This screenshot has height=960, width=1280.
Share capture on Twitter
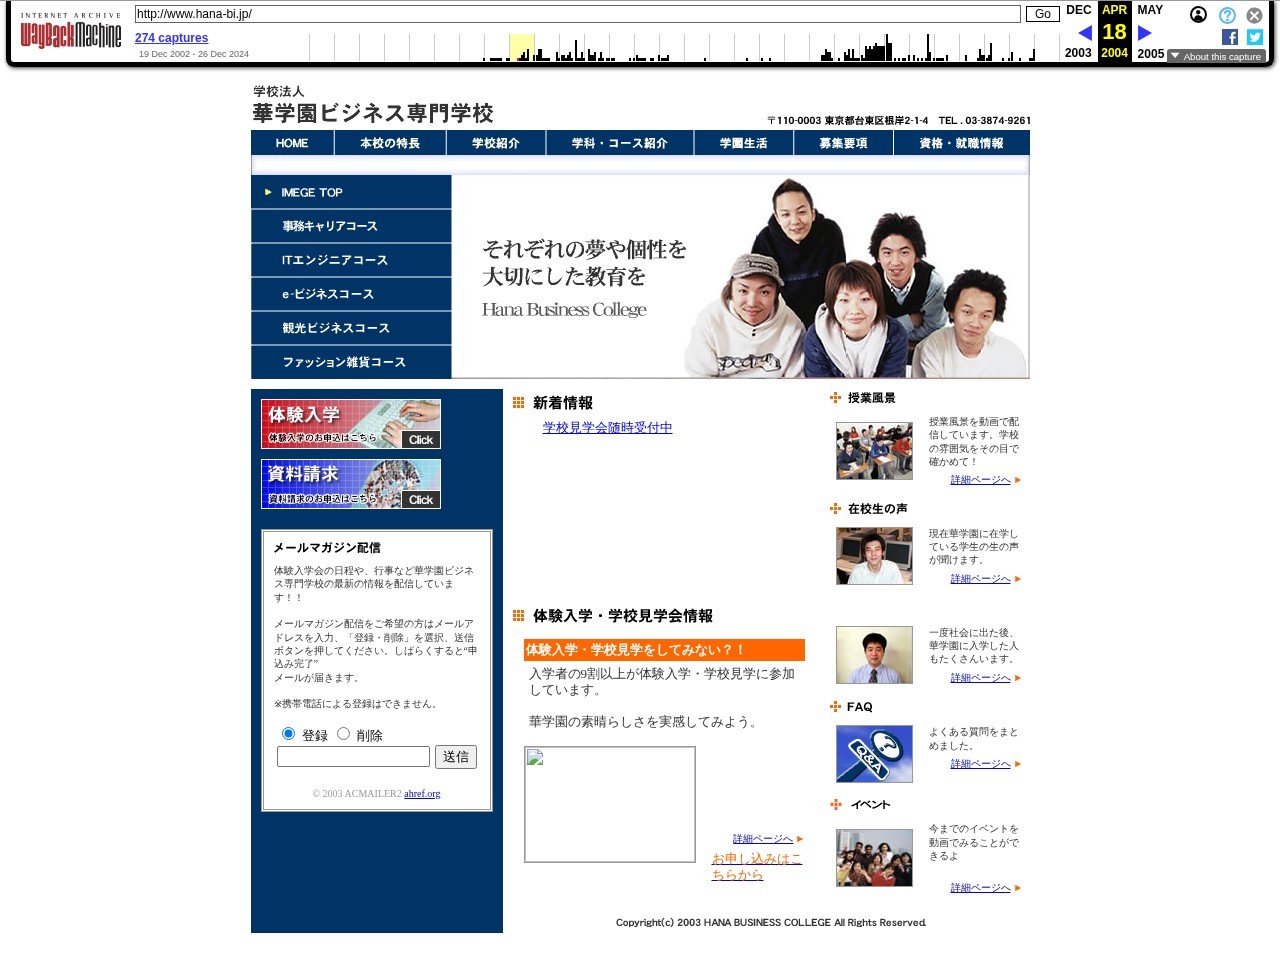pos(1255,37)
